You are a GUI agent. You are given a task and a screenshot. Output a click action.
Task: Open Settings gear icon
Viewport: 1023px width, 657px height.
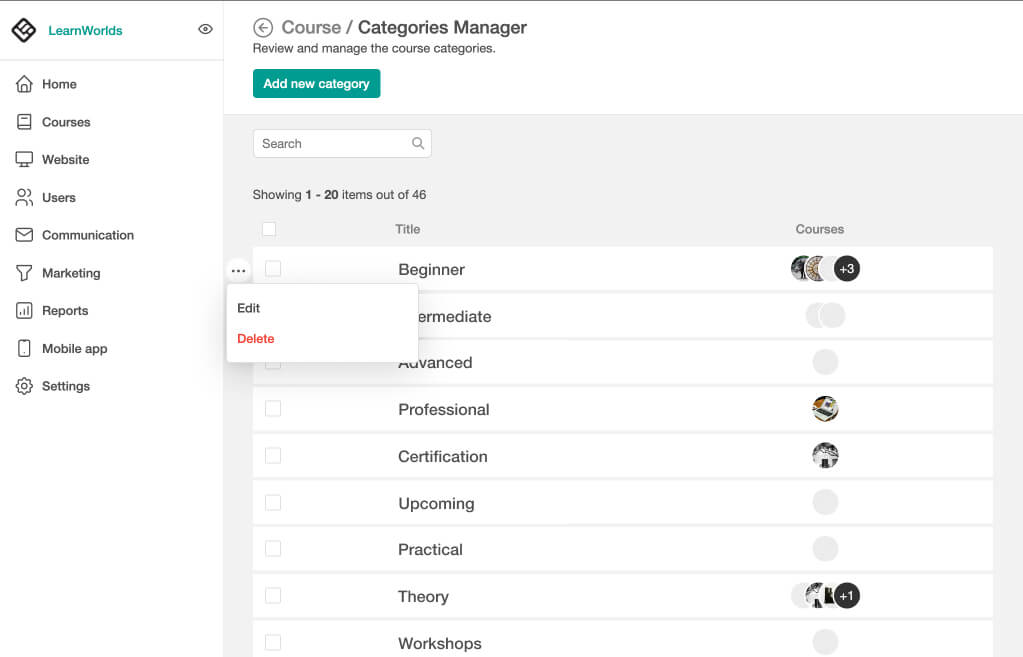click(24, 386)
